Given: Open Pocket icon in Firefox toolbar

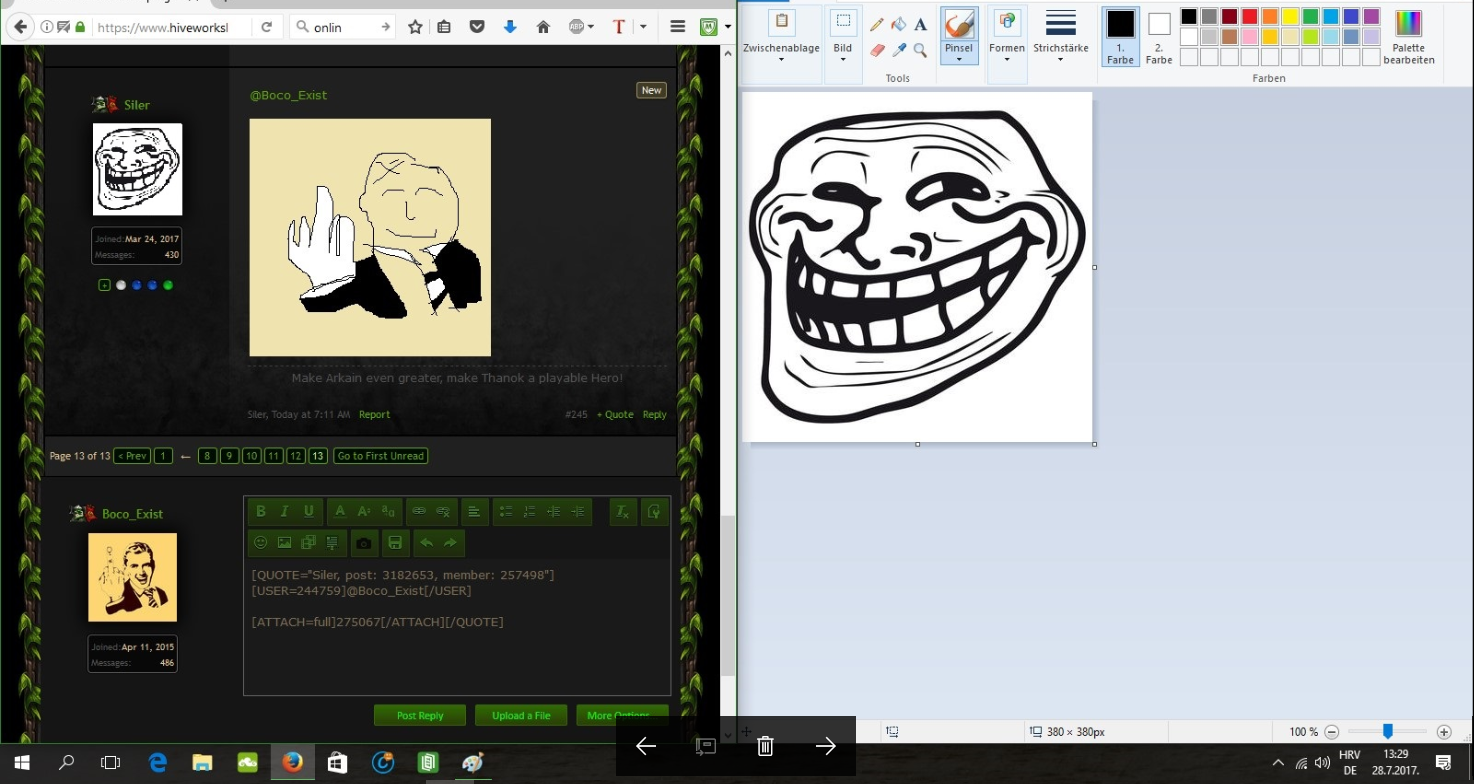Looking at the screenshot, I should (x=477, y=27).
